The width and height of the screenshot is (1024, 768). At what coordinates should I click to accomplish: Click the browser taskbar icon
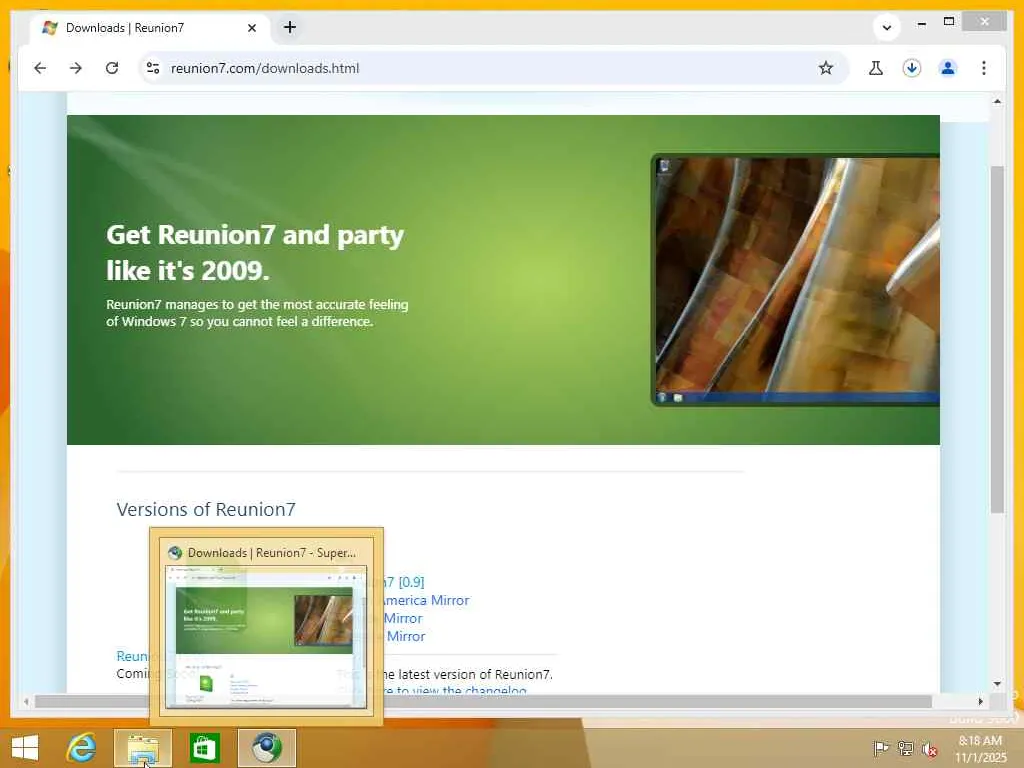pos(266,748)
